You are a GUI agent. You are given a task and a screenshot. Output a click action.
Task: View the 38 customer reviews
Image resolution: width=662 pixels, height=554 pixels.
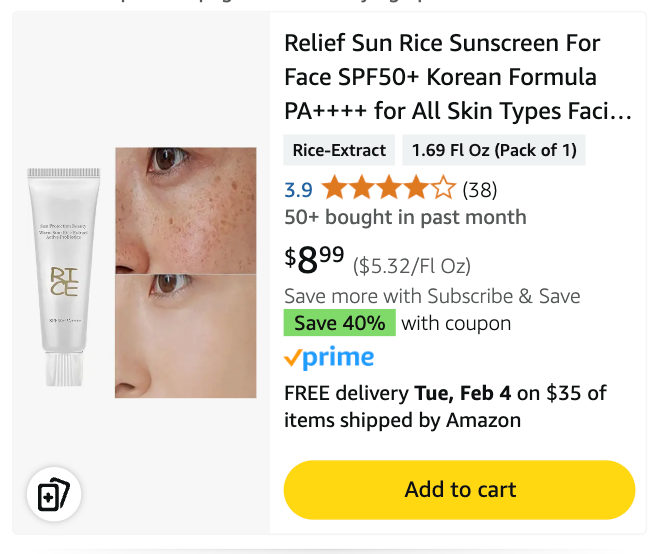(x=479, y=189)
